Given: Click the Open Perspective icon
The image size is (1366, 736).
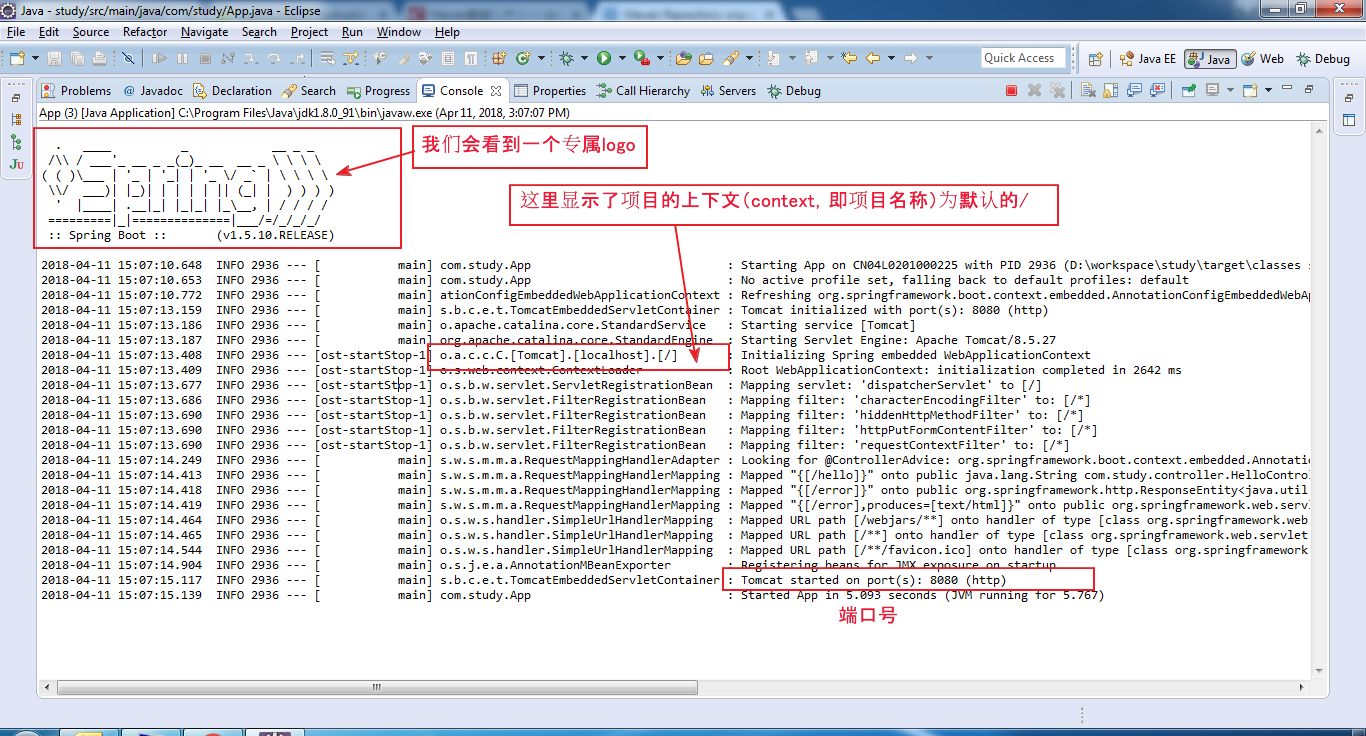Looking at the screenshot, I should tap(1095, 59).
